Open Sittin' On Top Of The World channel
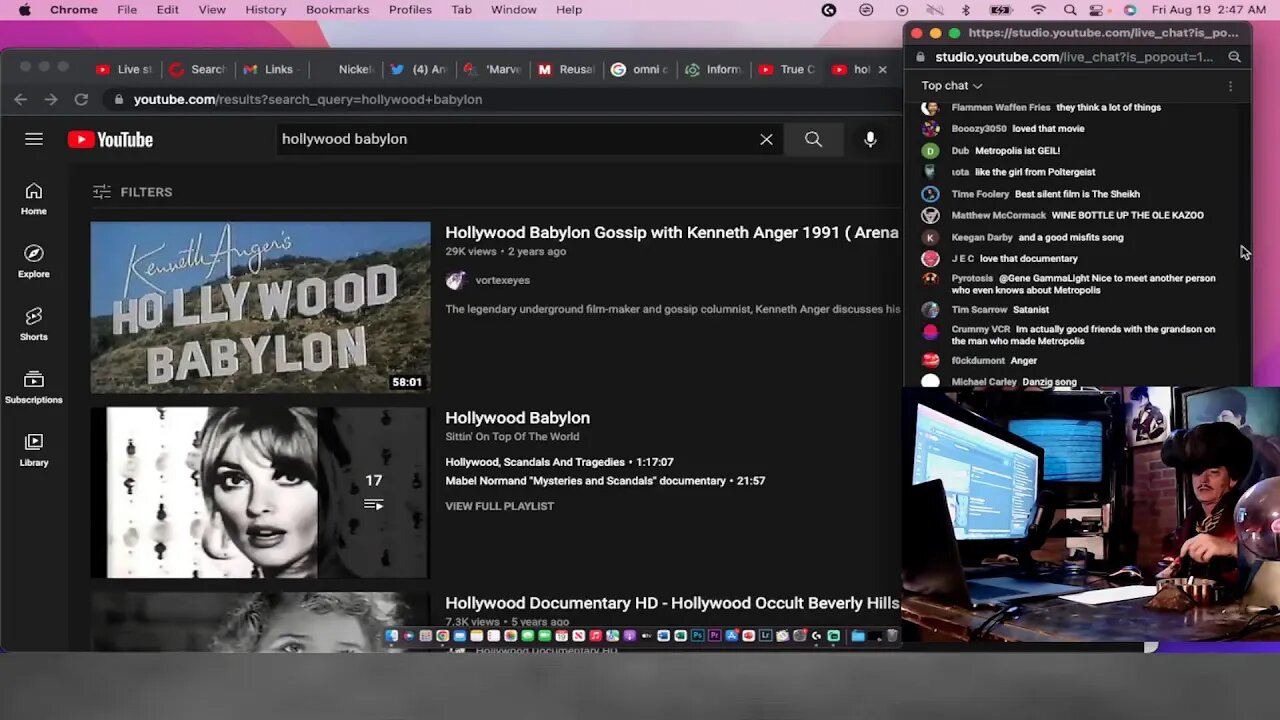 click(x=512, y=436)
